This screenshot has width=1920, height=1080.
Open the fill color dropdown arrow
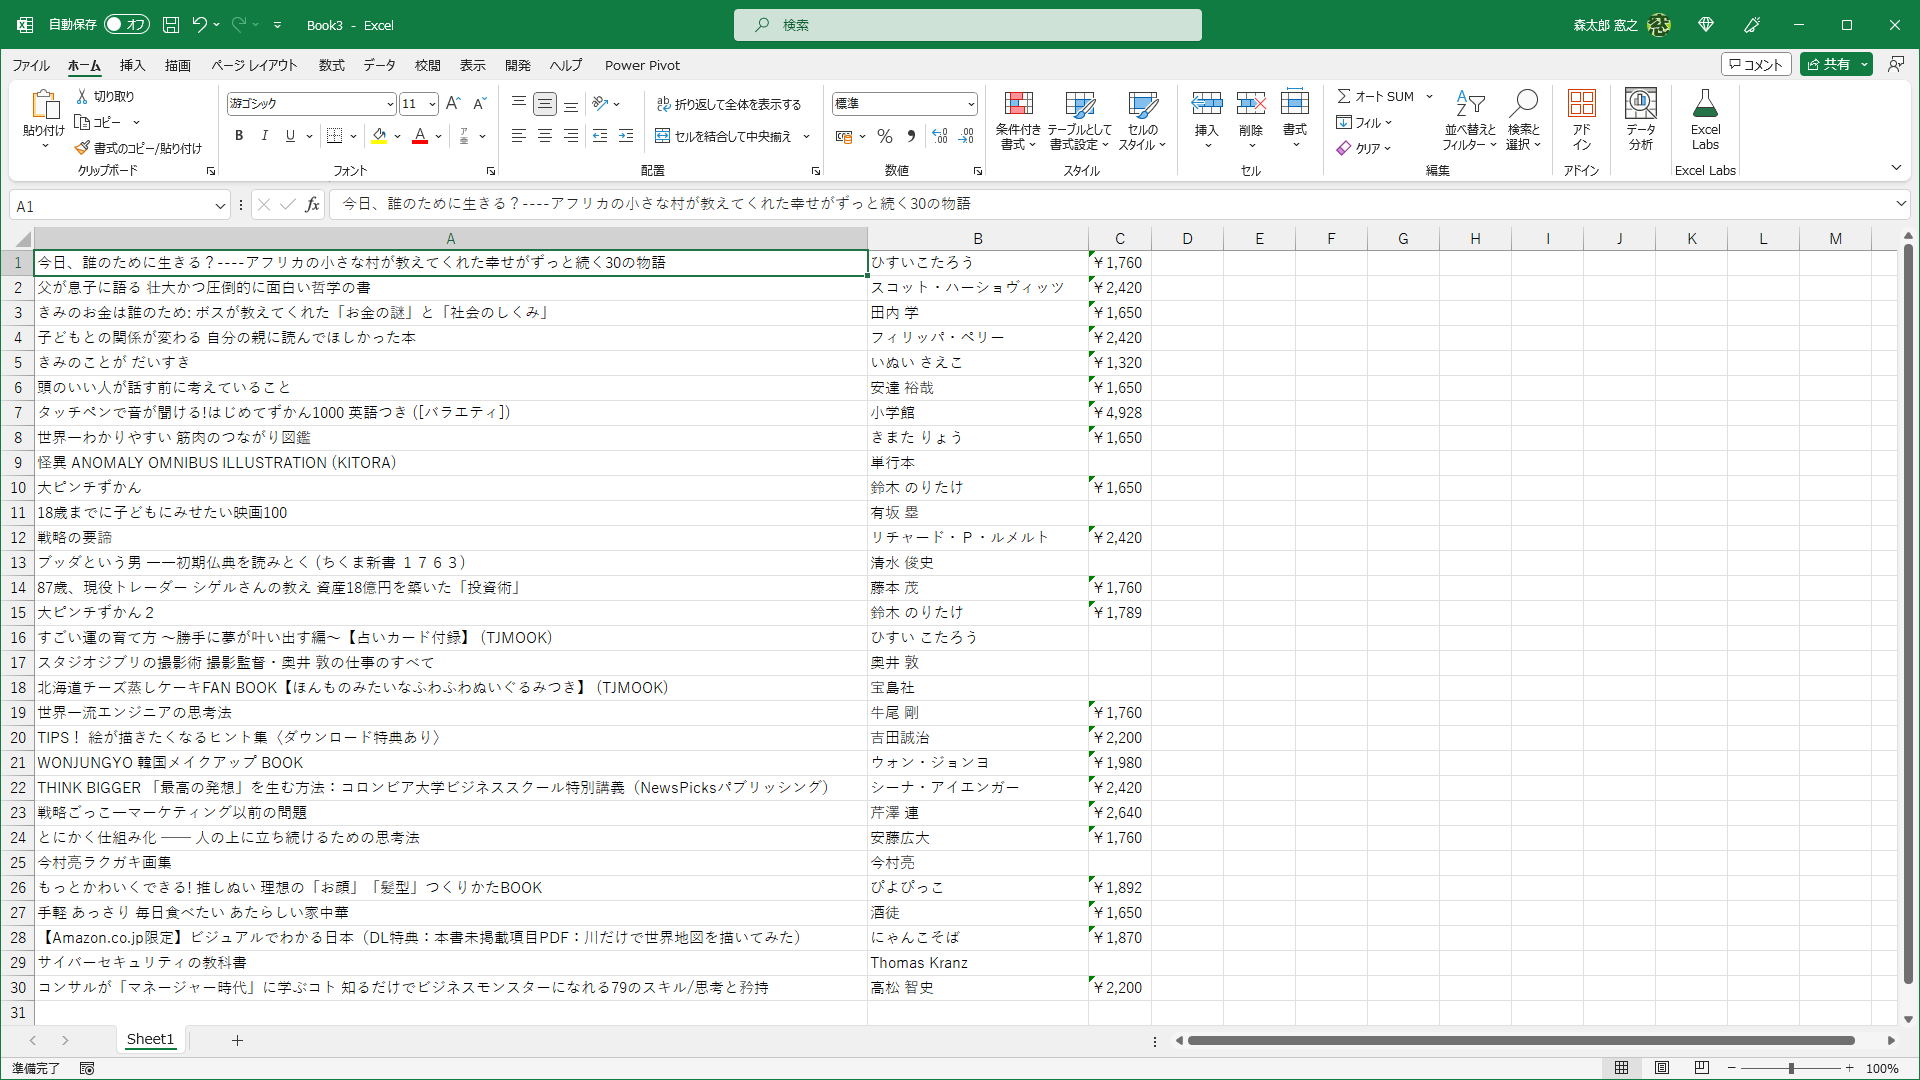point(396,136)
